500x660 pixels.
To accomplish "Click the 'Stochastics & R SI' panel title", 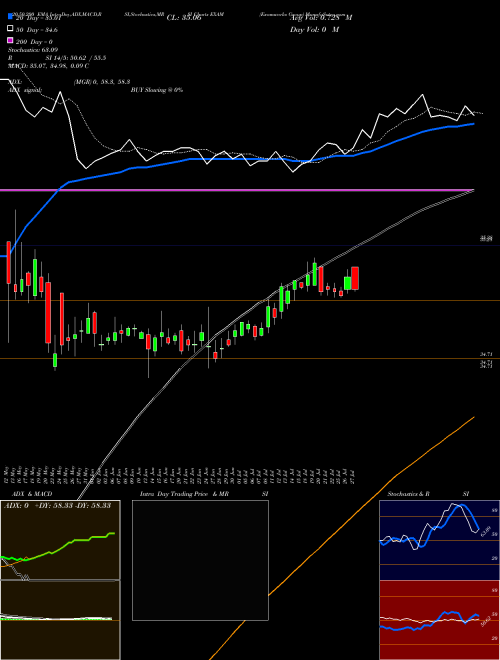I will 428,494.
